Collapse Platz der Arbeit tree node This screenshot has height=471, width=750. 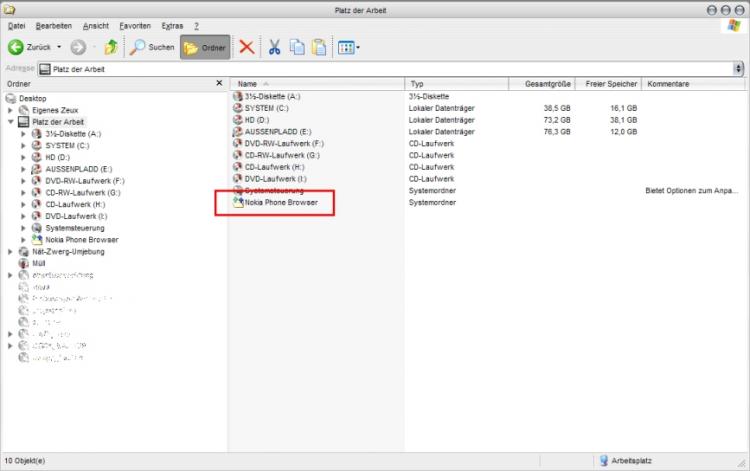10,122
